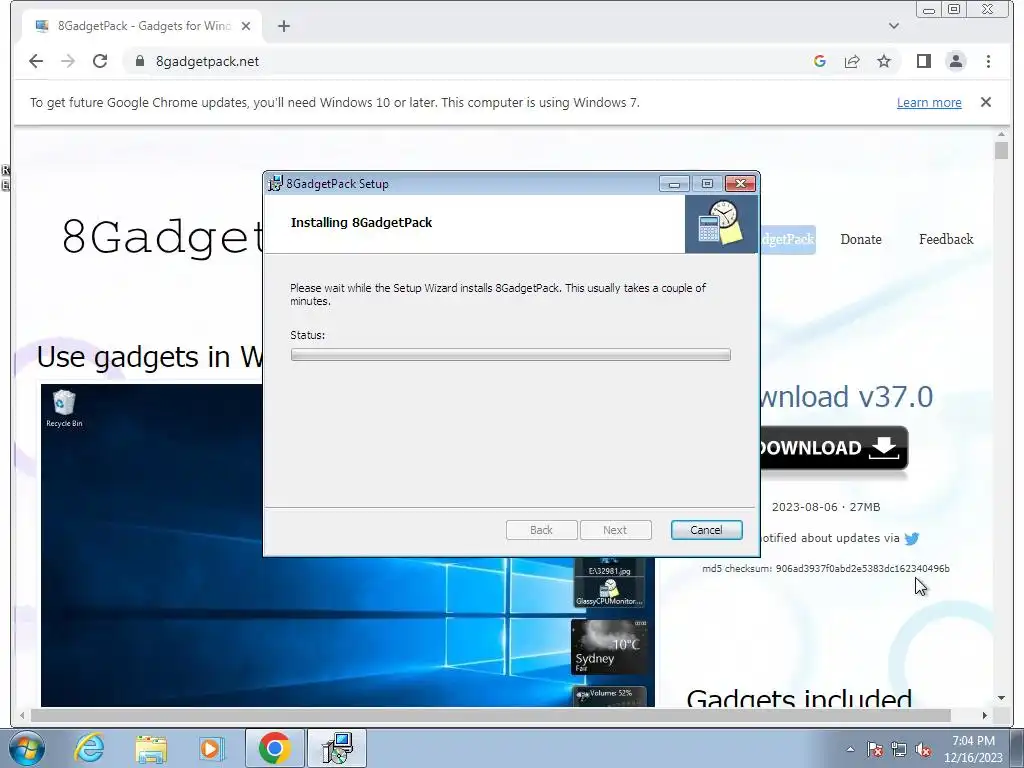The width and height of the screenshot is (1024, 768).
Task: Open Chrome profile avatar menu
Action: (955, 61)
